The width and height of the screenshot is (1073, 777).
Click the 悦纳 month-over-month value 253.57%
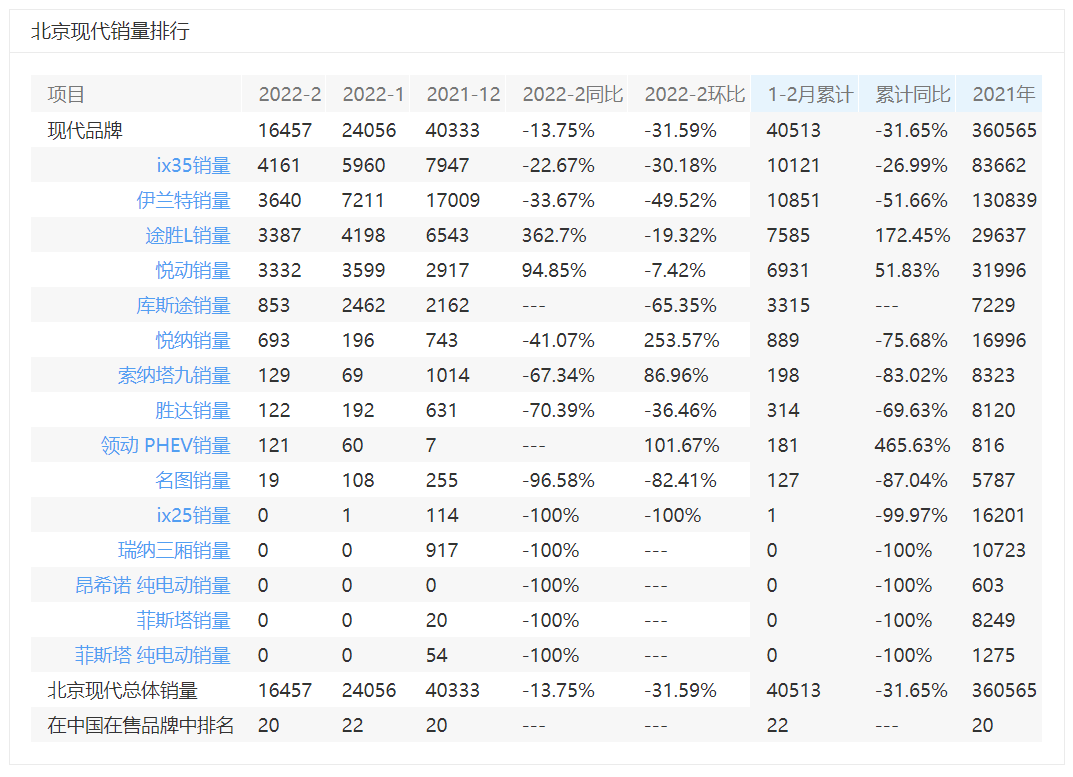(x=682, y=340)
